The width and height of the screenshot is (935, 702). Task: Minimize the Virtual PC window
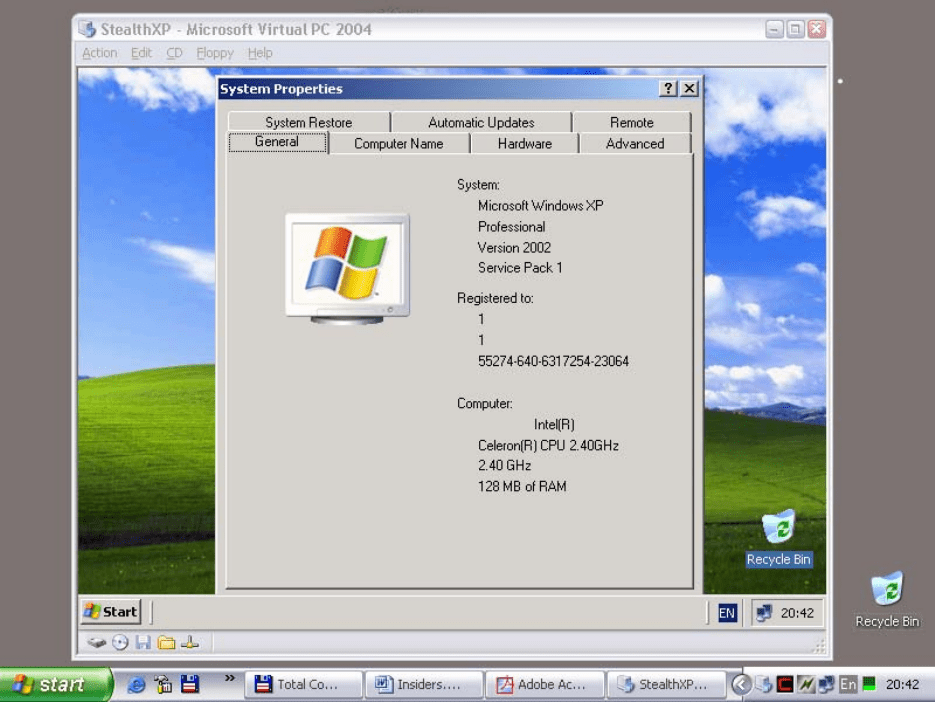[x=774, y=29]
